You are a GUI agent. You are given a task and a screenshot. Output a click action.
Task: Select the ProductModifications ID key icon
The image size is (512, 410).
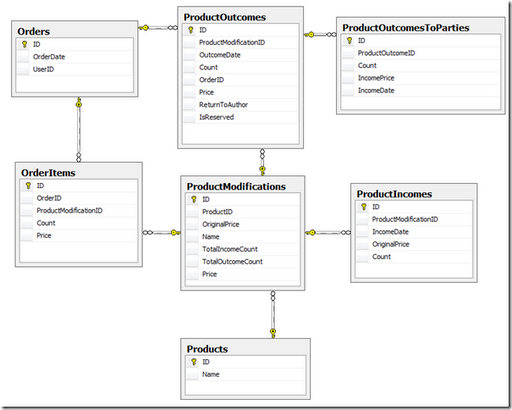pos(194,199)
